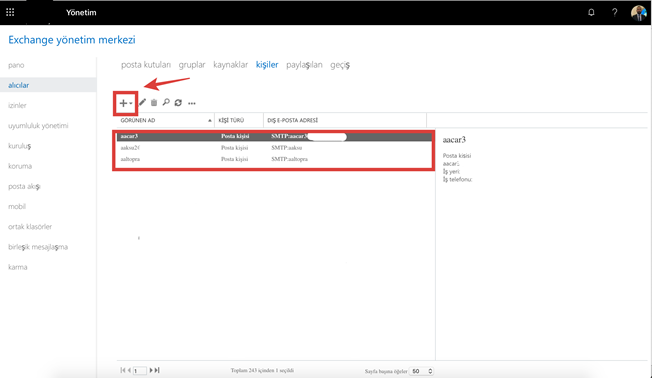The width and height of the screenshot is (652, 378).
Task: Open uyumluluk yönetimi in the left navigation
Action: (x=38, y=126)
